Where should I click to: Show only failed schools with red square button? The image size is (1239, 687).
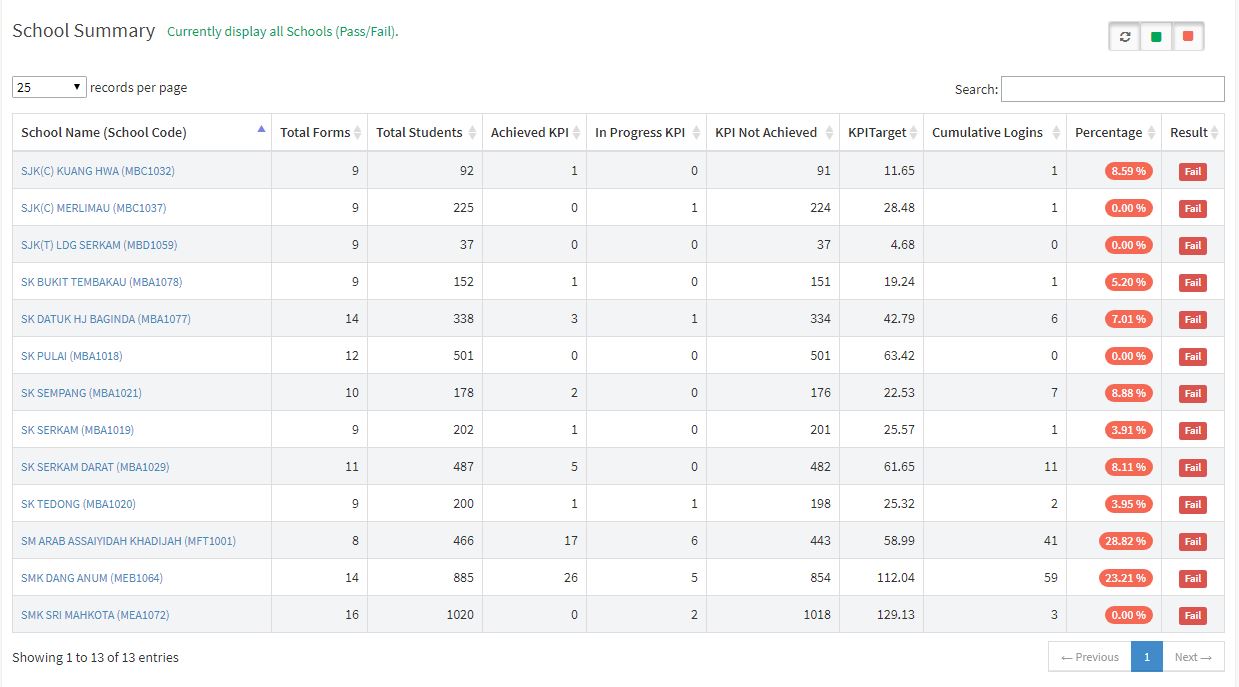coord(1188,37)
